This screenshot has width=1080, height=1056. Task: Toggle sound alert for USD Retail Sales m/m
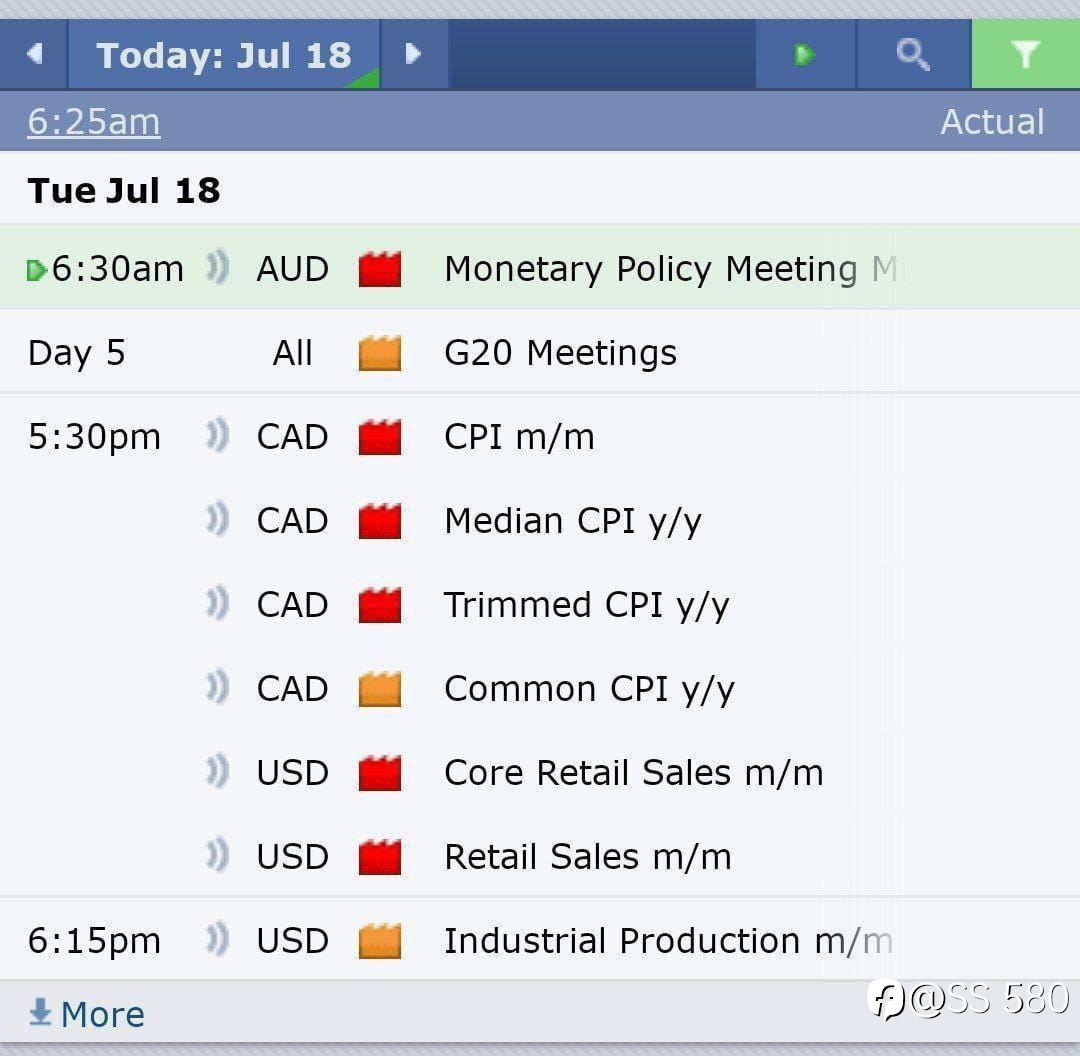pos(217,856)
